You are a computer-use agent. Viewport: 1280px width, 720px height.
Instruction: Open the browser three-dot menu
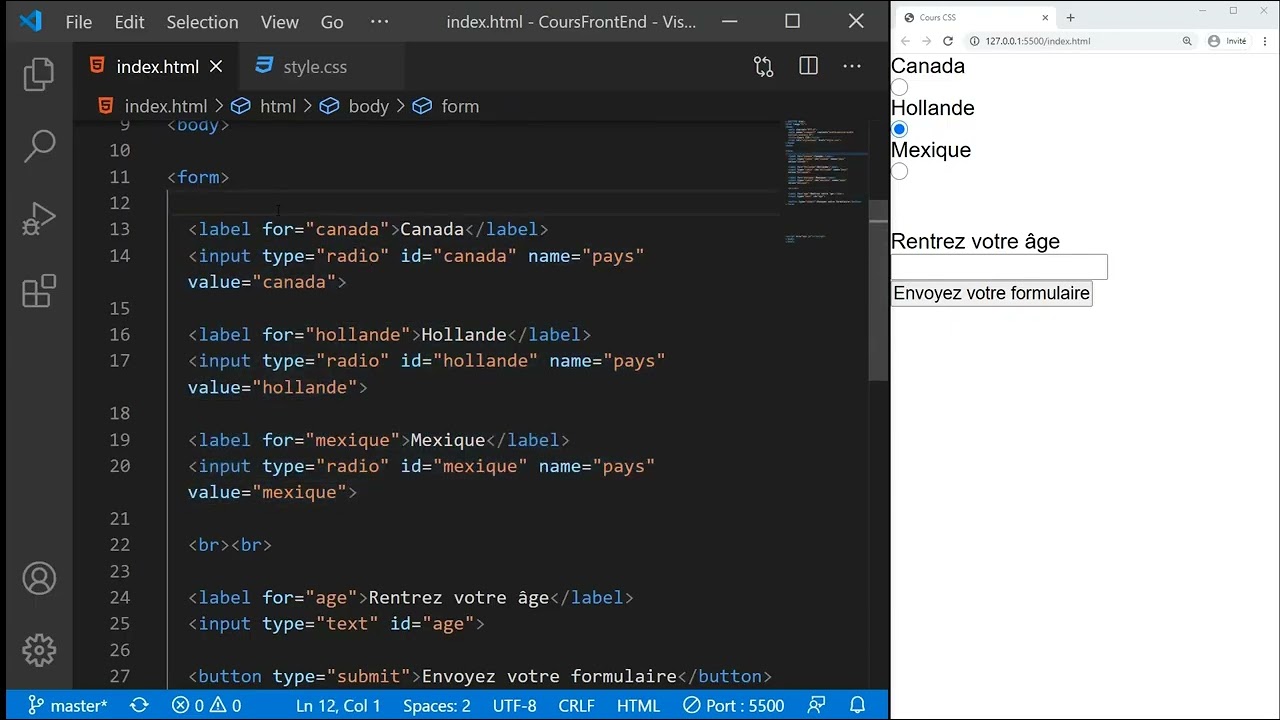[x=1265, y=41]
